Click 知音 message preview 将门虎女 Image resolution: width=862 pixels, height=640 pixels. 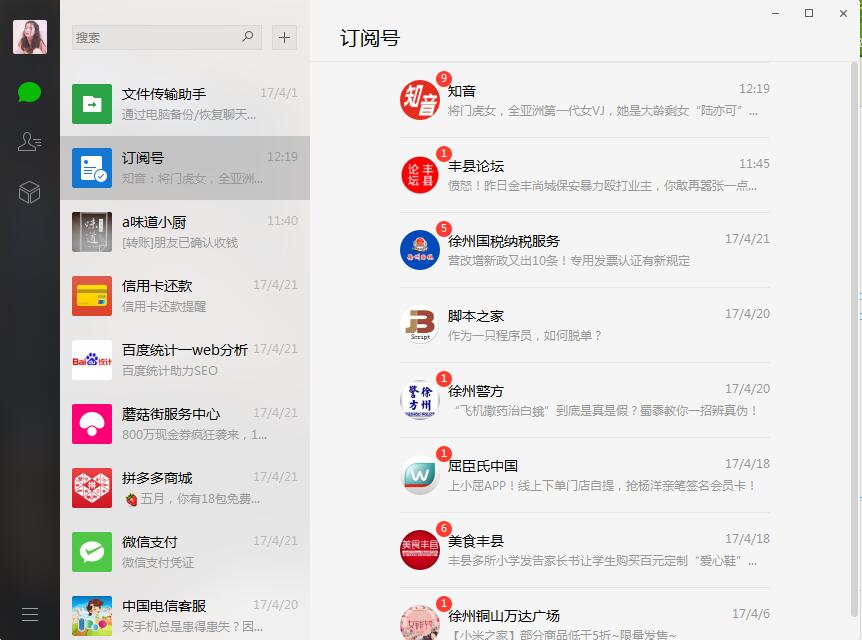click(x=603, y=111)
